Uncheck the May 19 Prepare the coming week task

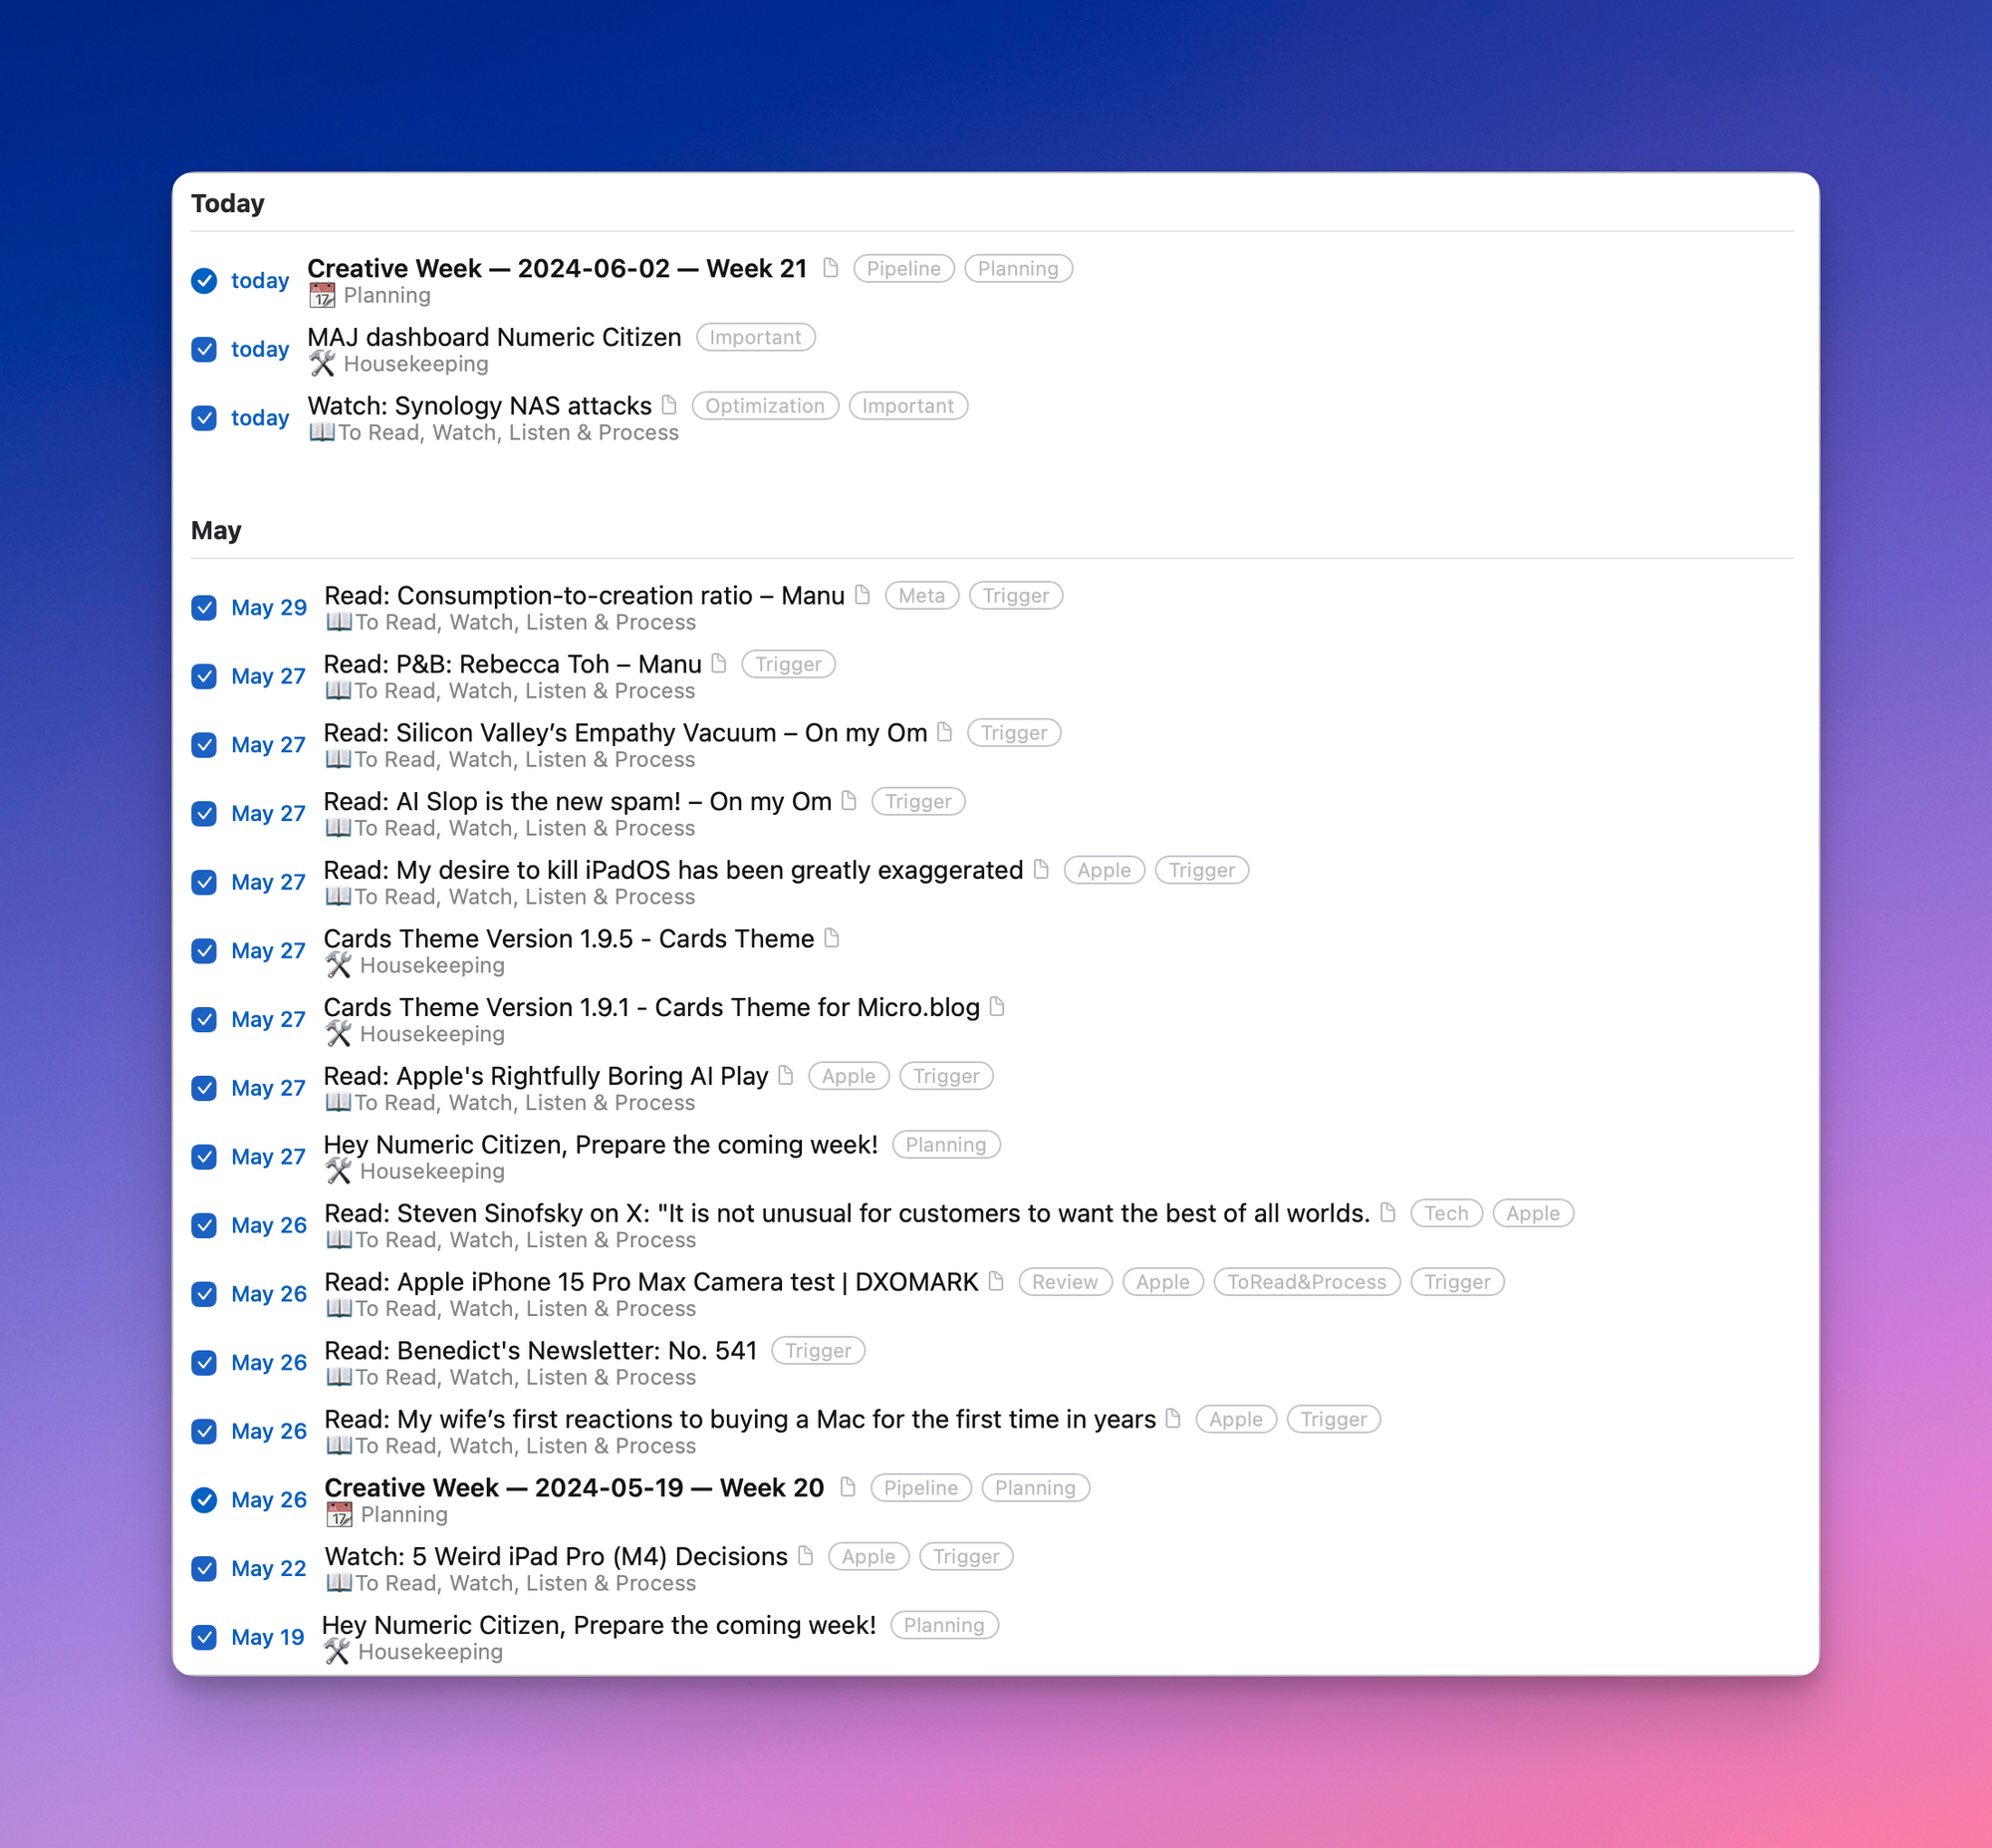coord(204,1637)
